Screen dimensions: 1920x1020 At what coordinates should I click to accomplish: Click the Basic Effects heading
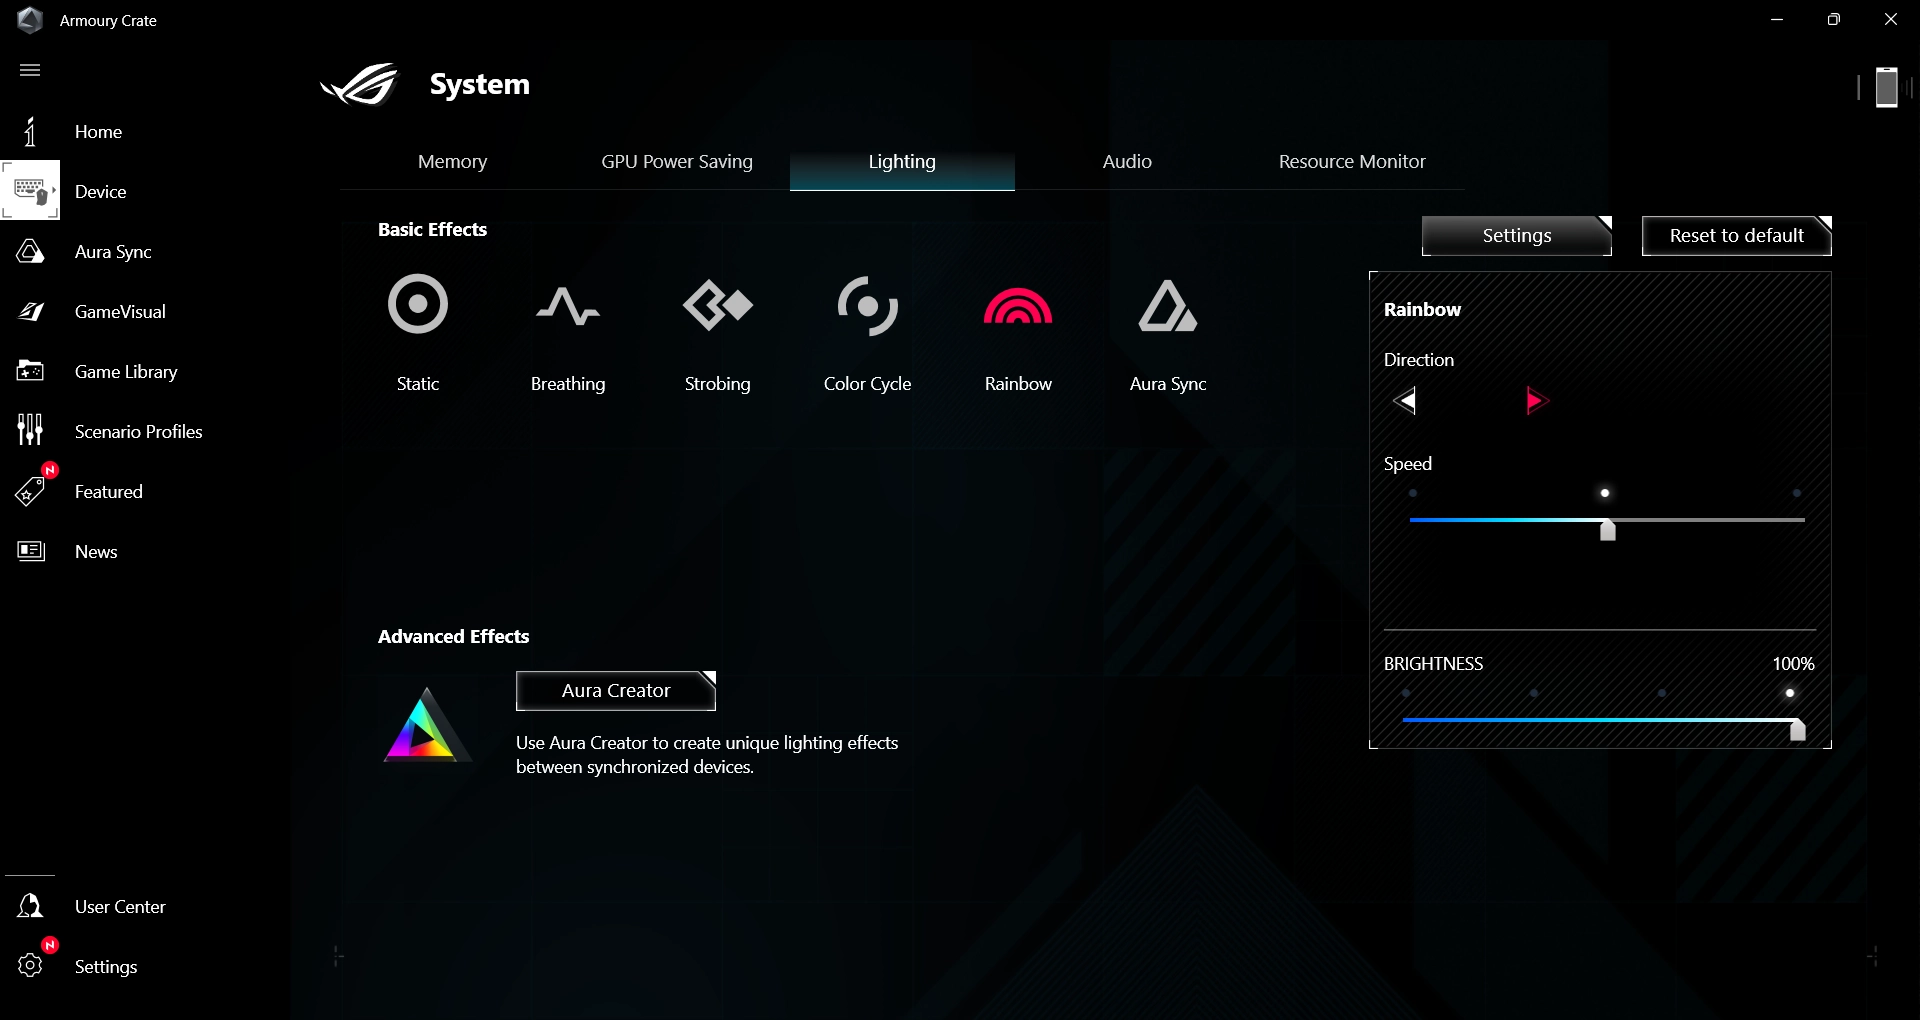click(x=432, y=230)
